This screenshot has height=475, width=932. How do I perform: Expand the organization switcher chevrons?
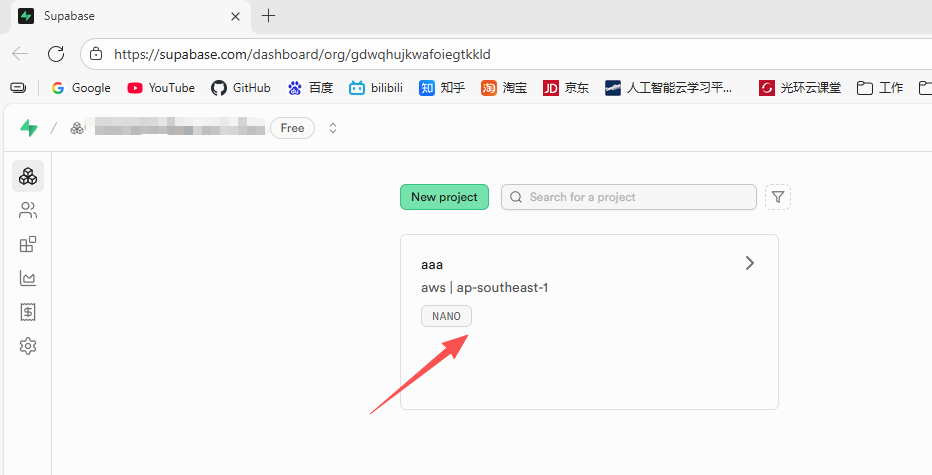(333, 128)
